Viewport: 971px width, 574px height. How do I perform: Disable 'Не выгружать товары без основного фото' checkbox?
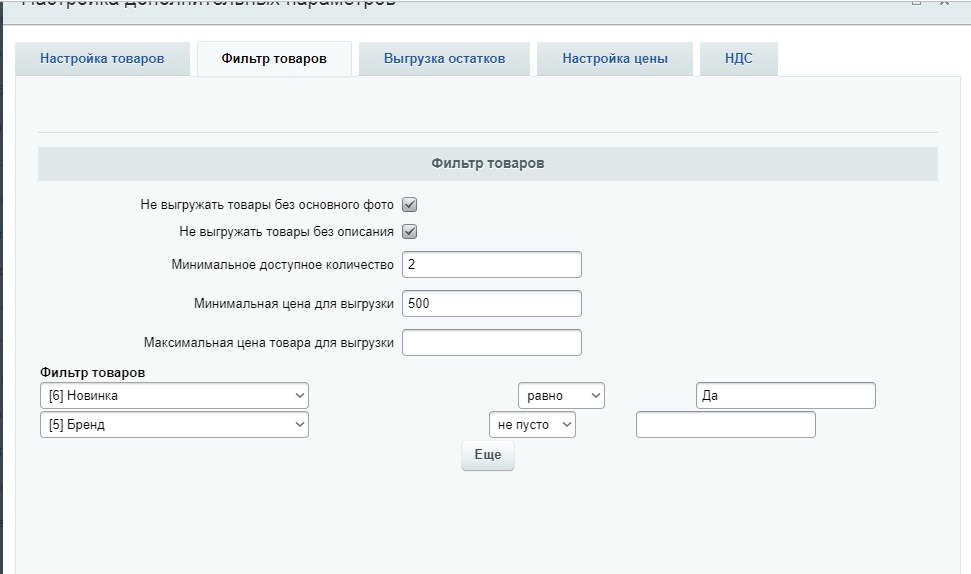coord(409,205)
